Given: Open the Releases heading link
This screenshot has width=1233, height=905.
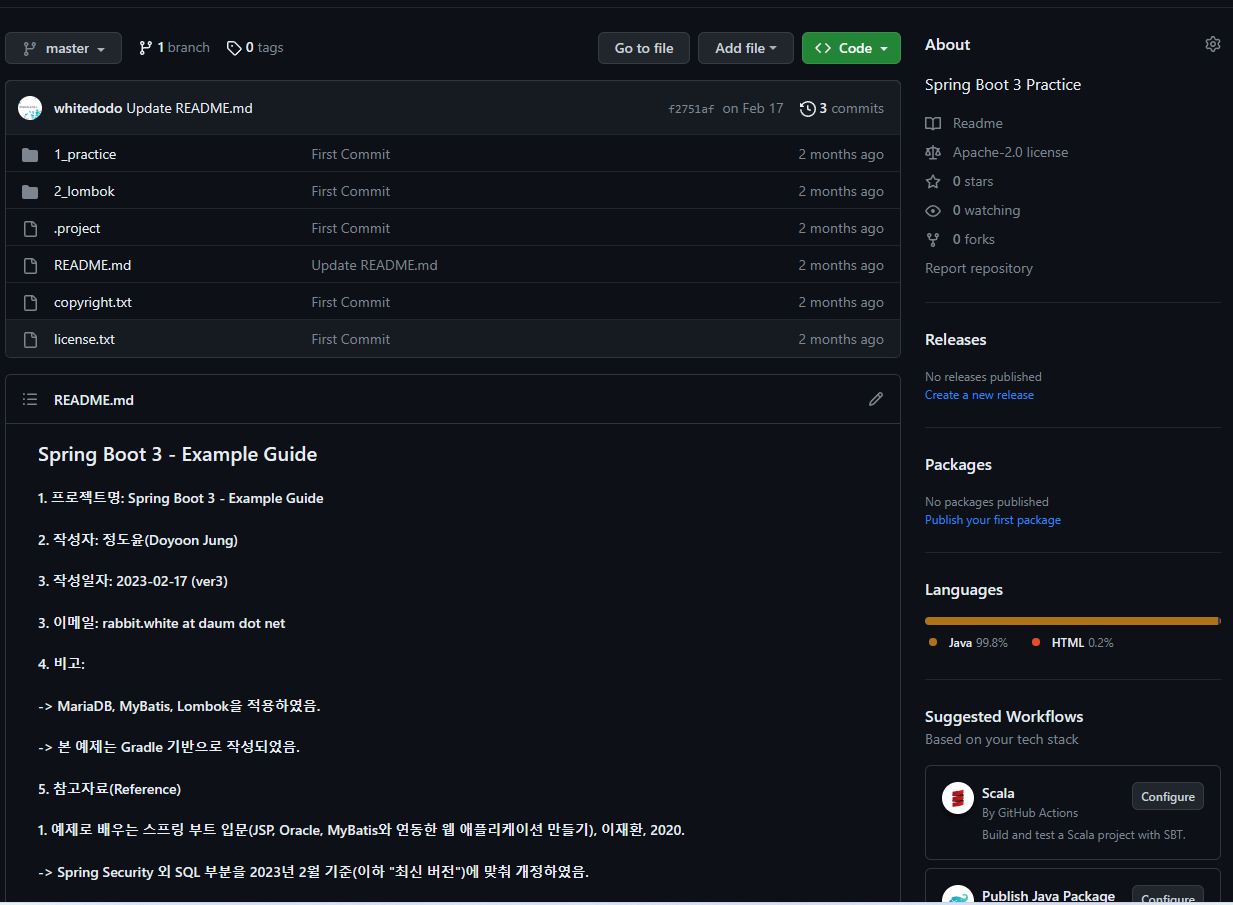Looking at the screenshot, I should [955, 340].
